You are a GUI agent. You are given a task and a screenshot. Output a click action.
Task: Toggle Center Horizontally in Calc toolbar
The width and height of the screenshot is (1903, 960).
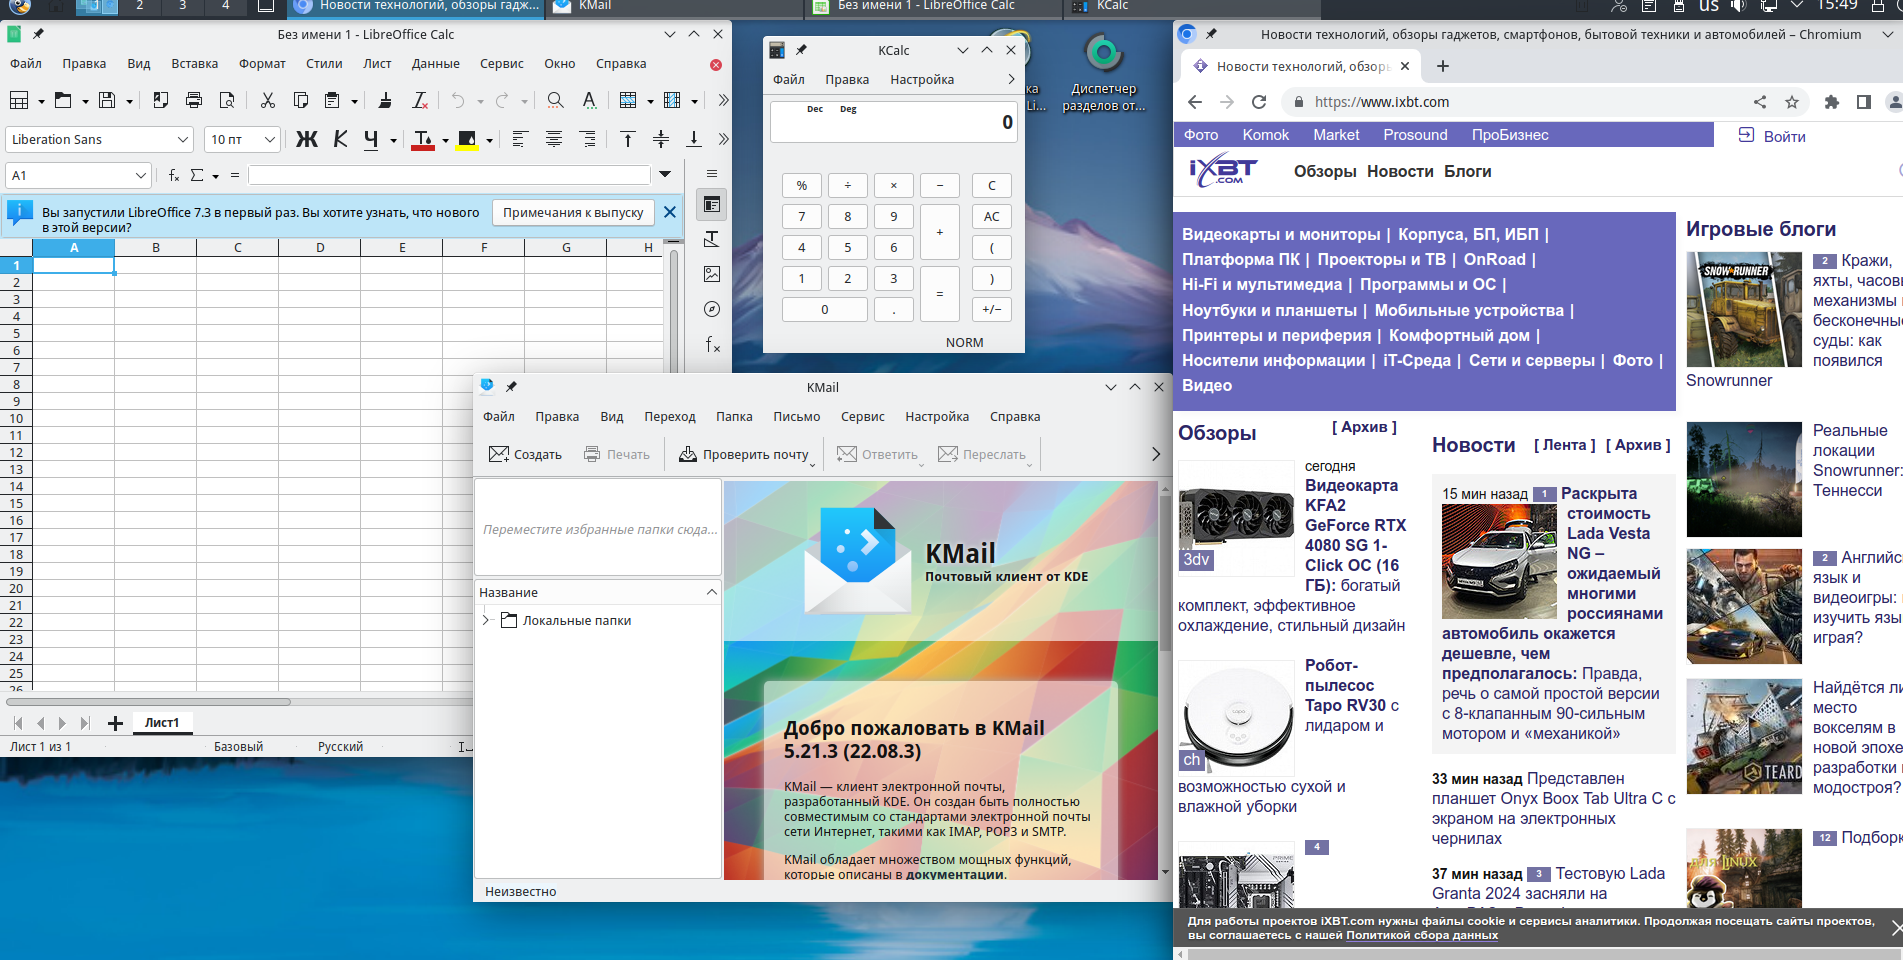[554, 139]
